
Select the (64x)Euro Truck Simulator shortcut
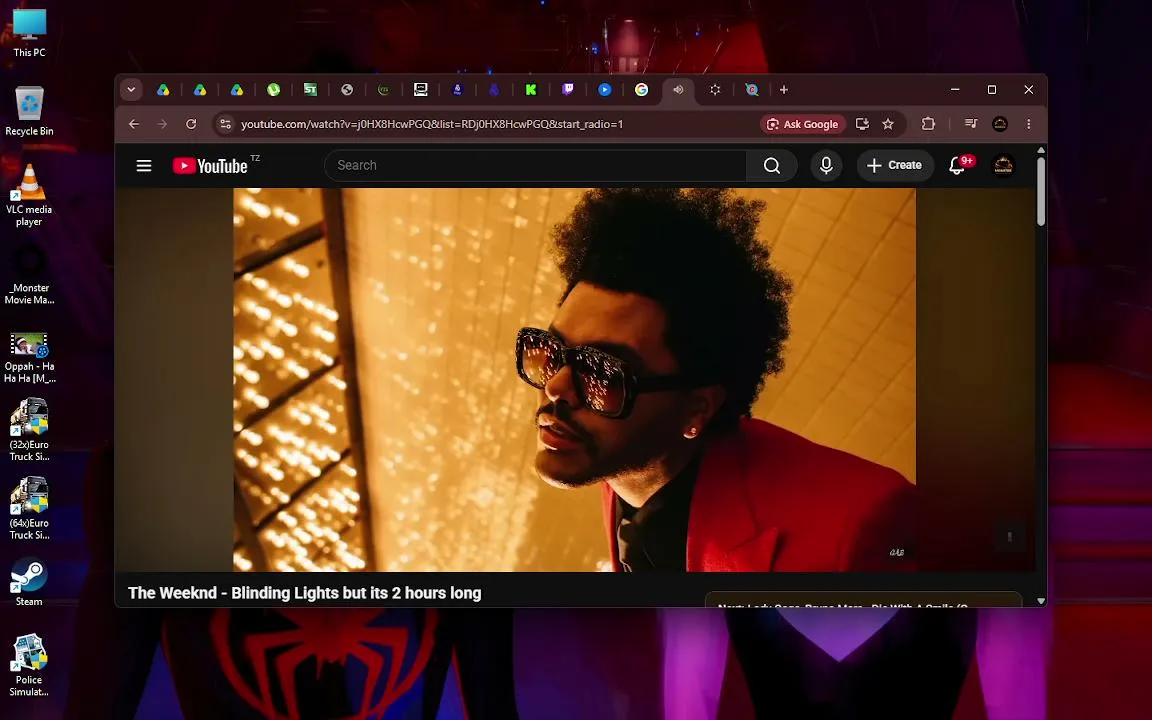click(x=29, y=508)
